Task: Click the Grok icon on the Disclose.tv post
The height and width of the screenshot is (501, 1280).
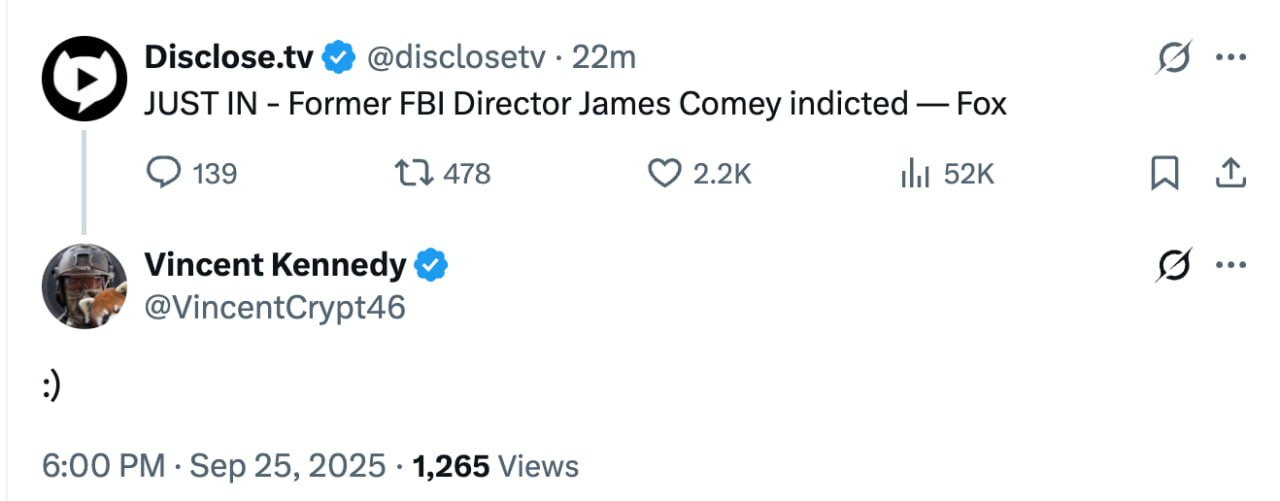Action: (1174, 59)
